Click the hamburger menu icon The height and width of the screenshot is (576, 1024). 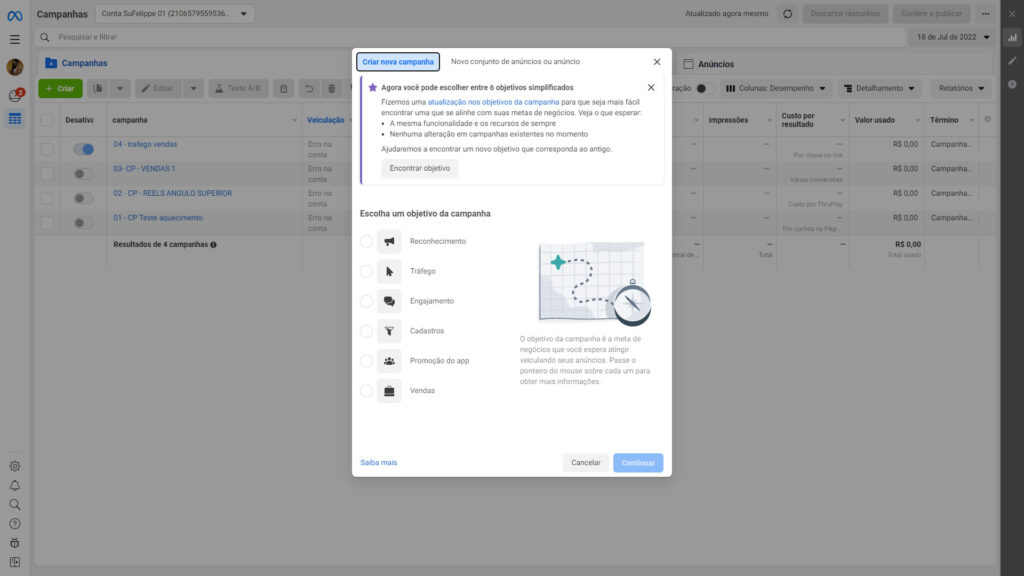point(14,39)
